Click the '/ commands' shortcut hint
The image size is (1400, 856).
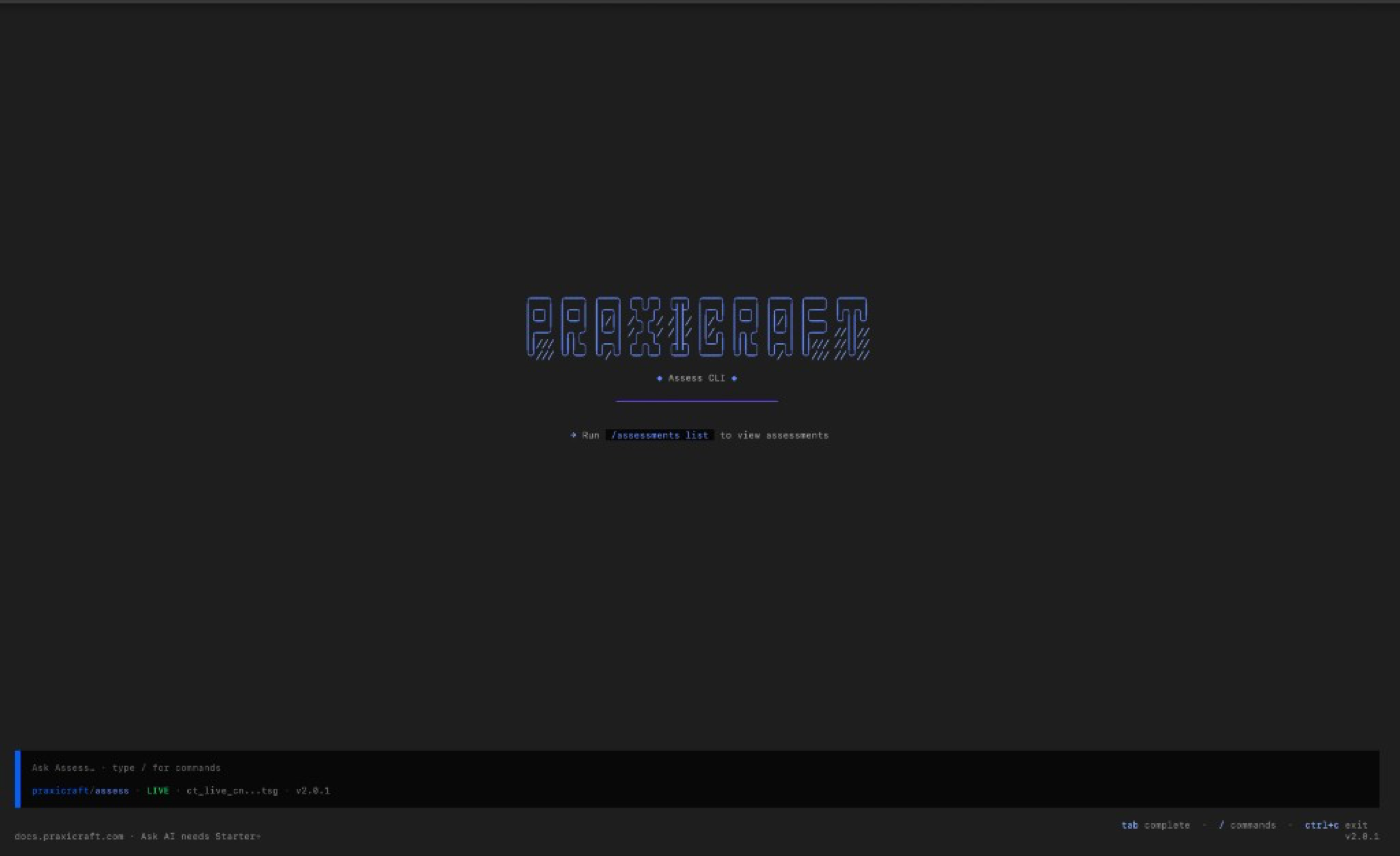coord(1247,825)
